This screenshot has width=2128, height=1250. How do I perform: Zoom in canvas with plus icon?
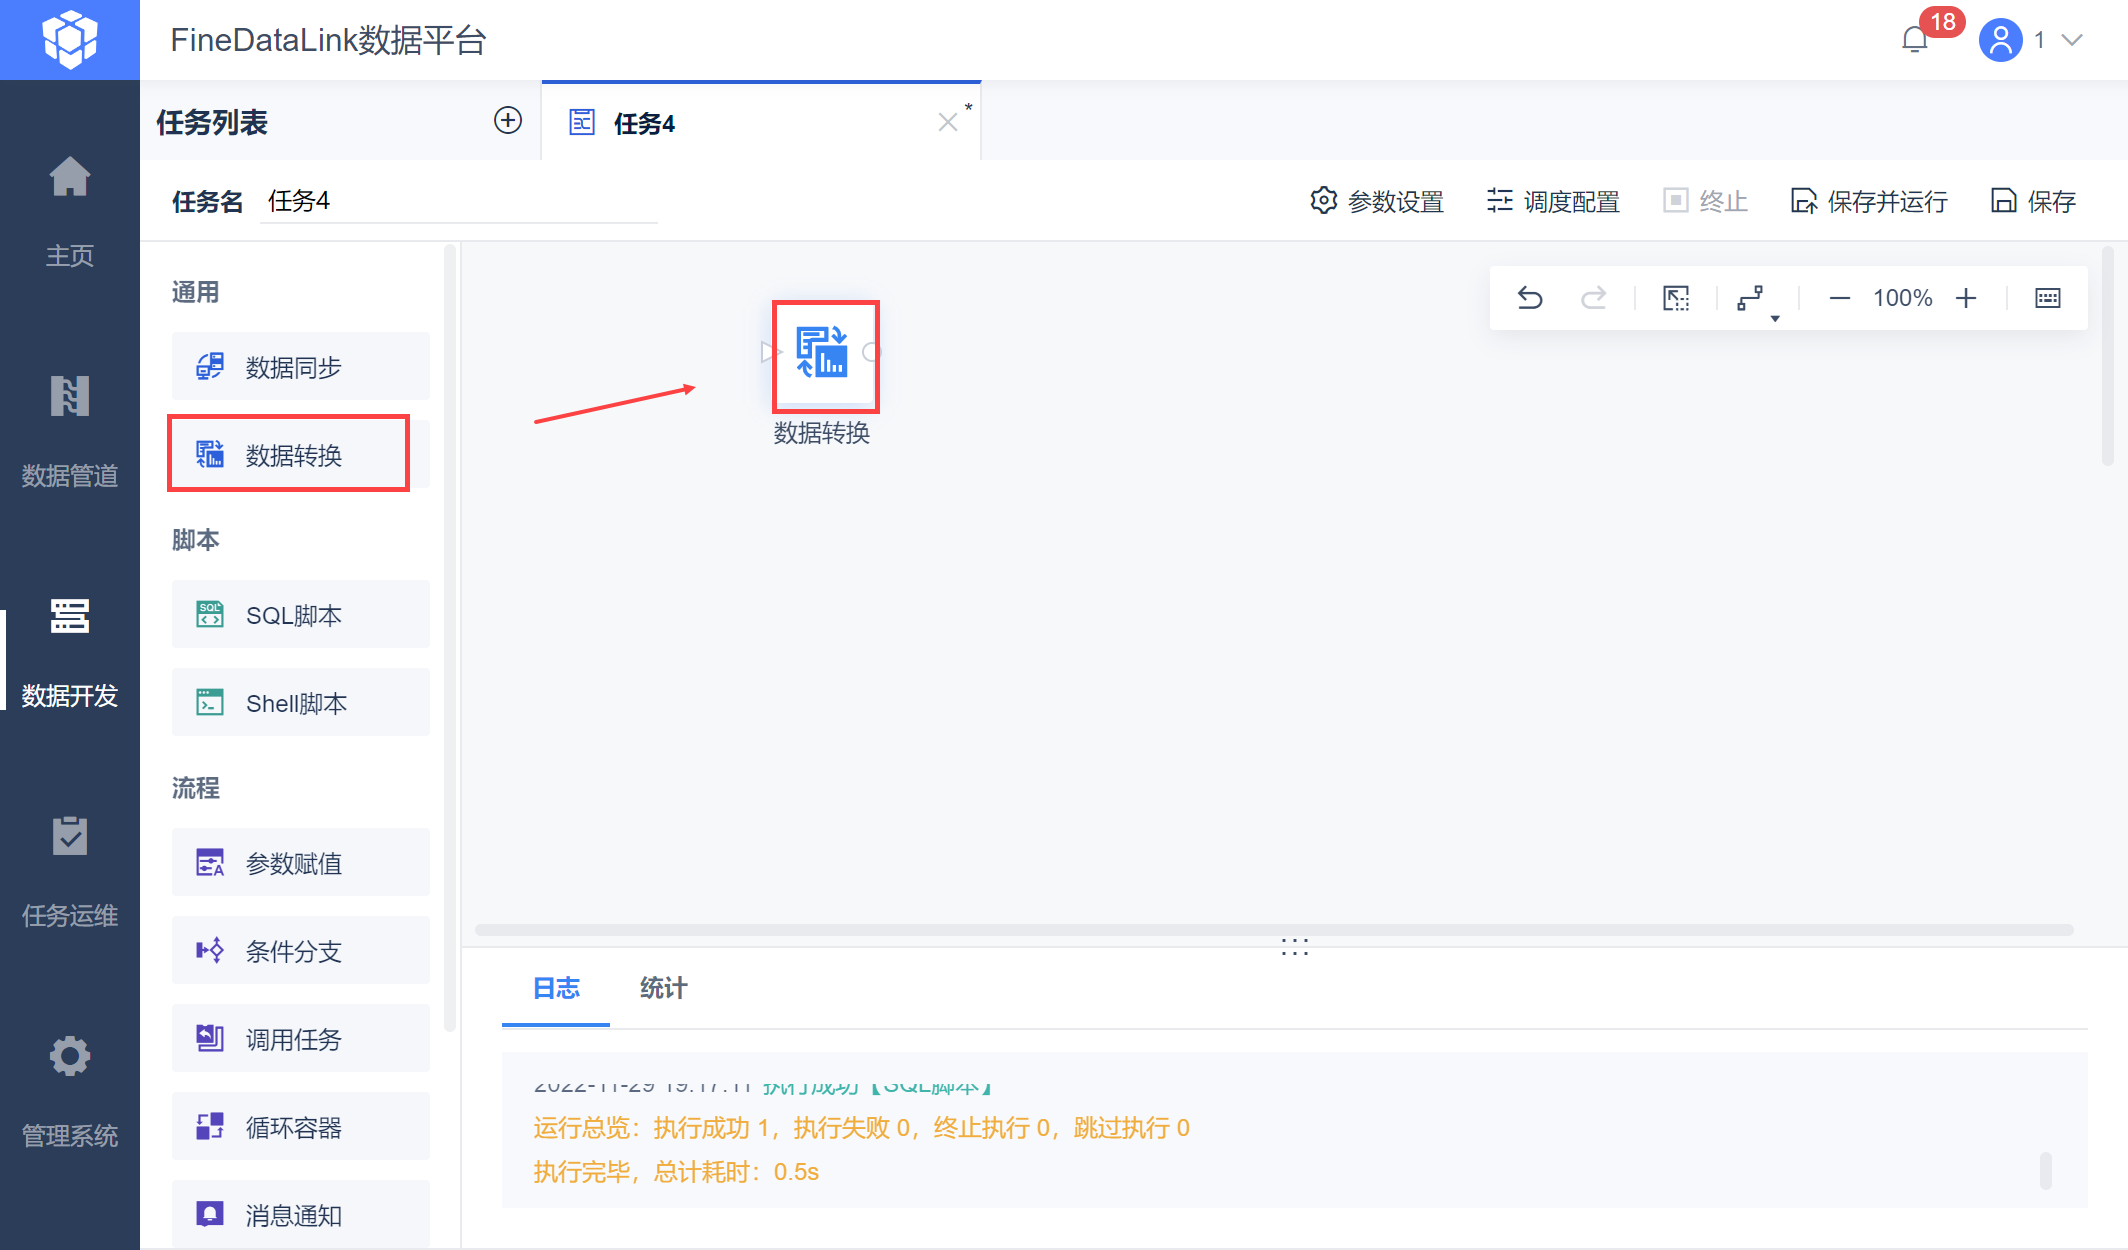[1966, 298]
